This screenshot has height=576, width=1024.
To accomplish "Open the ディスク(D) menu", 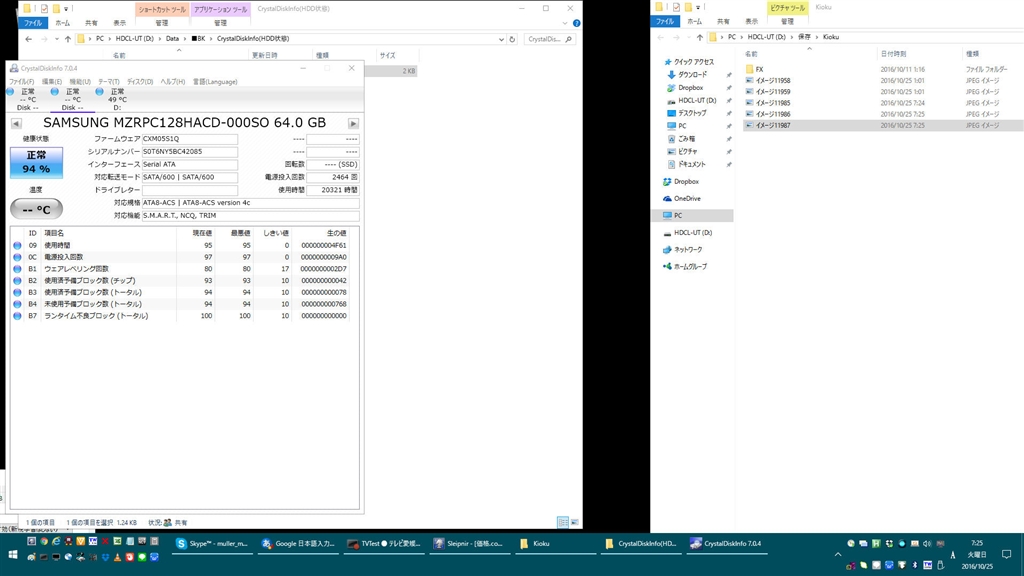I will pyautogui.click(x=140, y=82).
